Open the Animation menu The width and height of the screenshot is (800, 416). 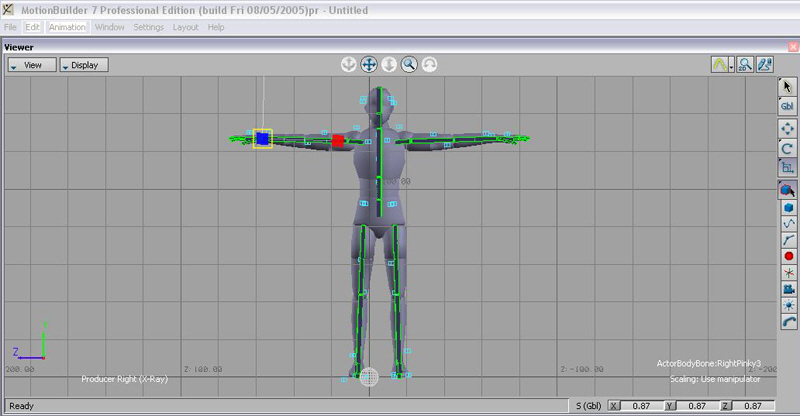coord(68,27)
